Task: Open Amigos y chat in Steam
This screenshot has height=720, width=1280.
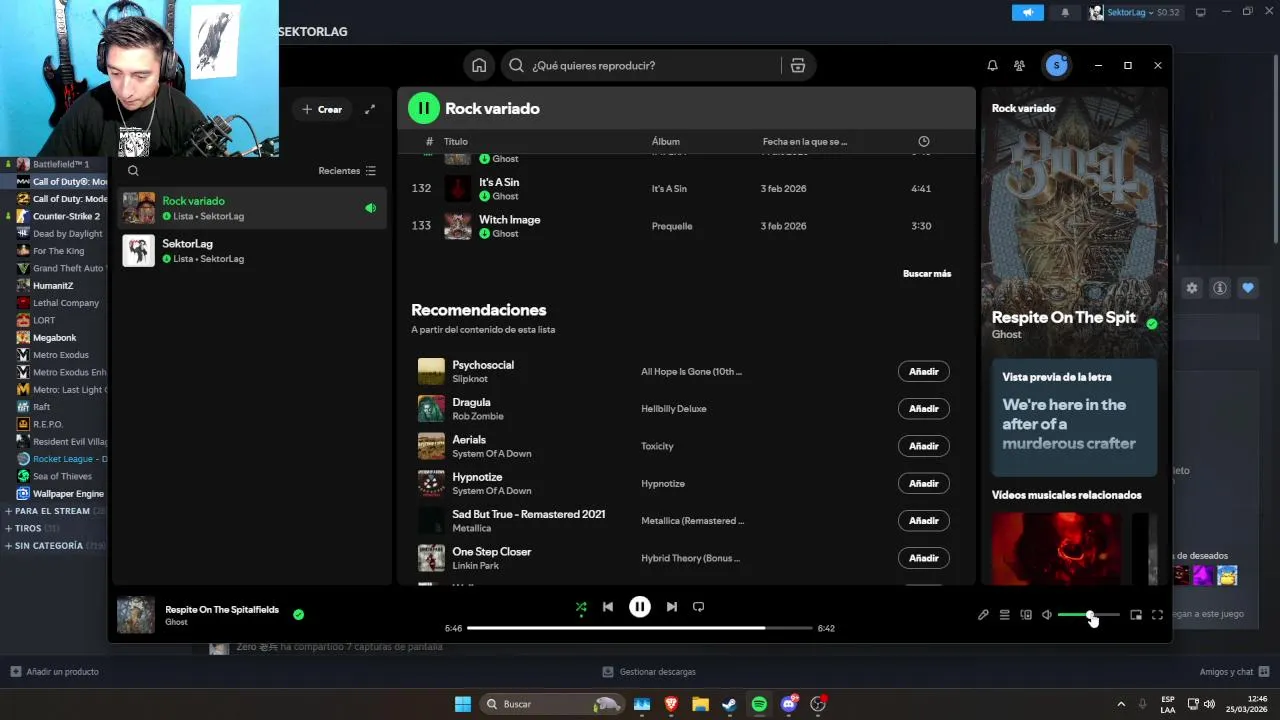Action: click(1234, 672)
